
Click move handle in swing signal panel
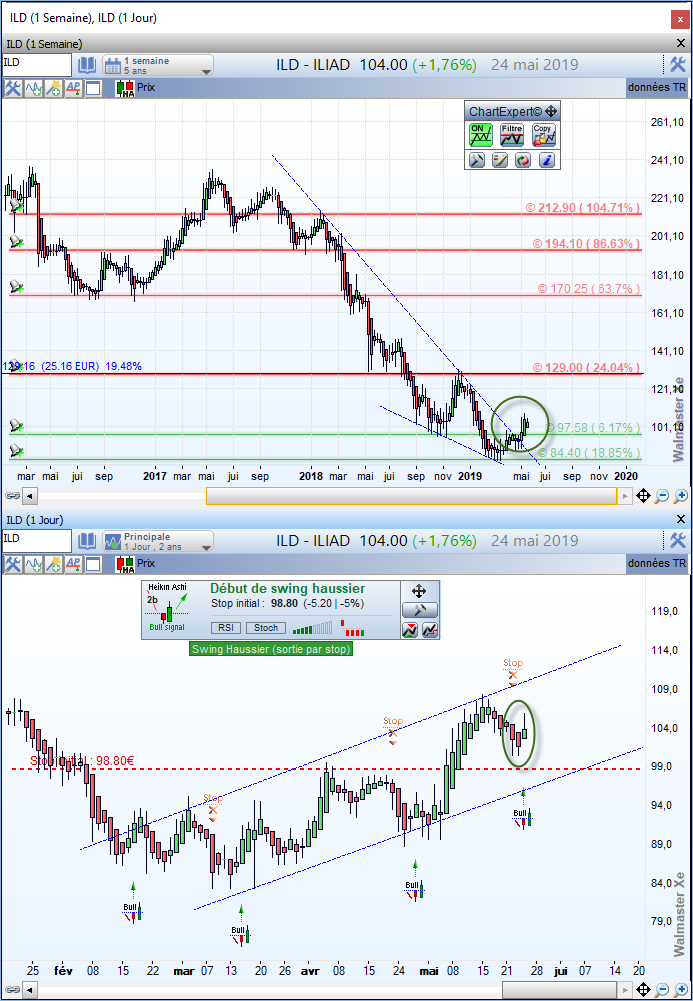tap(419, 591)
